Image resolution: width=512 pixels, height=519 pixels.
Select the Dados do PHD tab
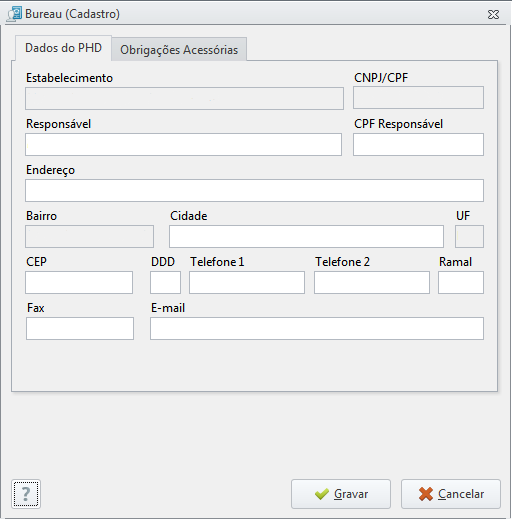pyautogui.click(x=63, y=48)
